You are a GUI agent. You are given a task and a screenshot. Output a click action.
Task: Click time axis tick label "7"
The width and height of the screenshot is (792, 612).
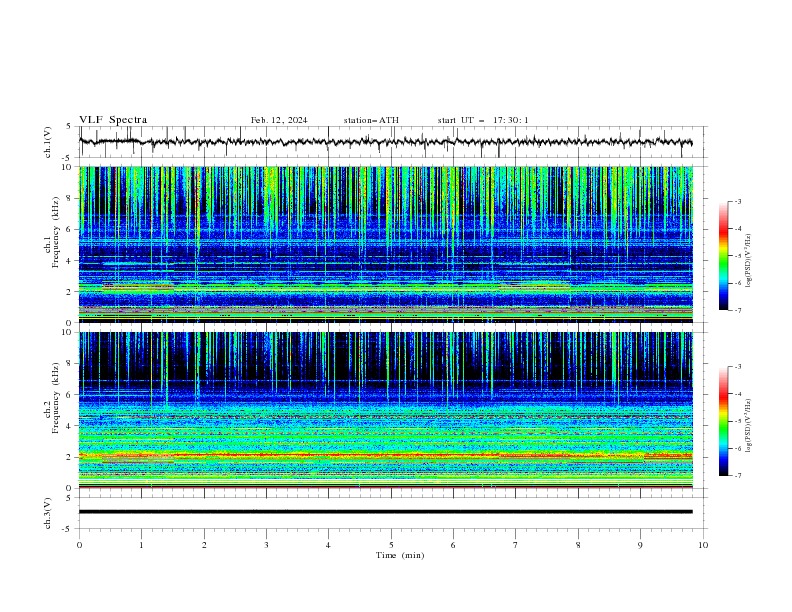[x=516, y=545]
